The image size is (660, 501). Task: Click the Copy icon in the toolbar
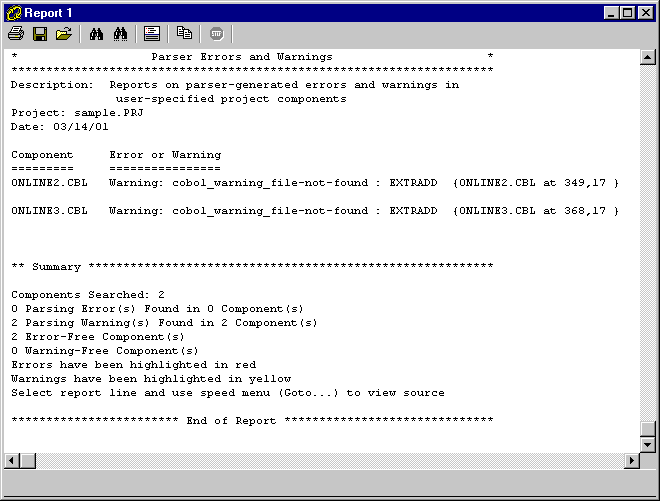(184, 34)
